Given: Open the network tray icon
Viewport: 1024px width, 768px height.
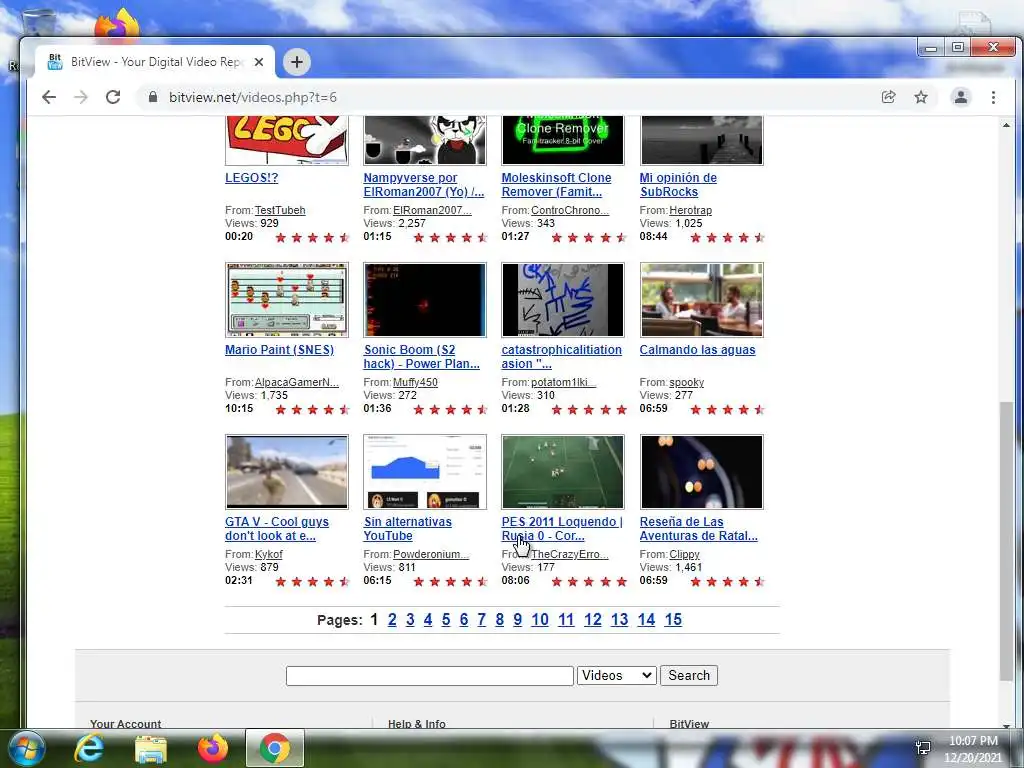Looking at the screenshot, I should [x=923, y=748].
